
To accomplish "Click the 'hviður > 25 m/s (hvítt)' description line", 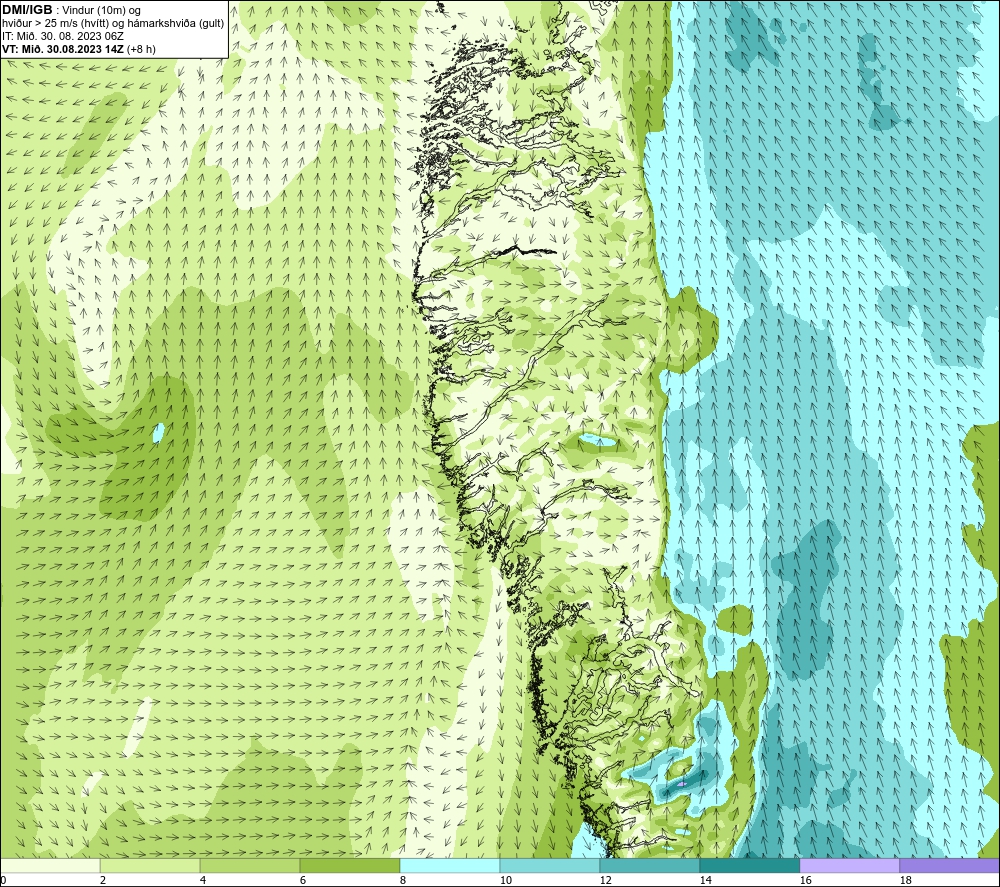I will [x=113, y=23].
